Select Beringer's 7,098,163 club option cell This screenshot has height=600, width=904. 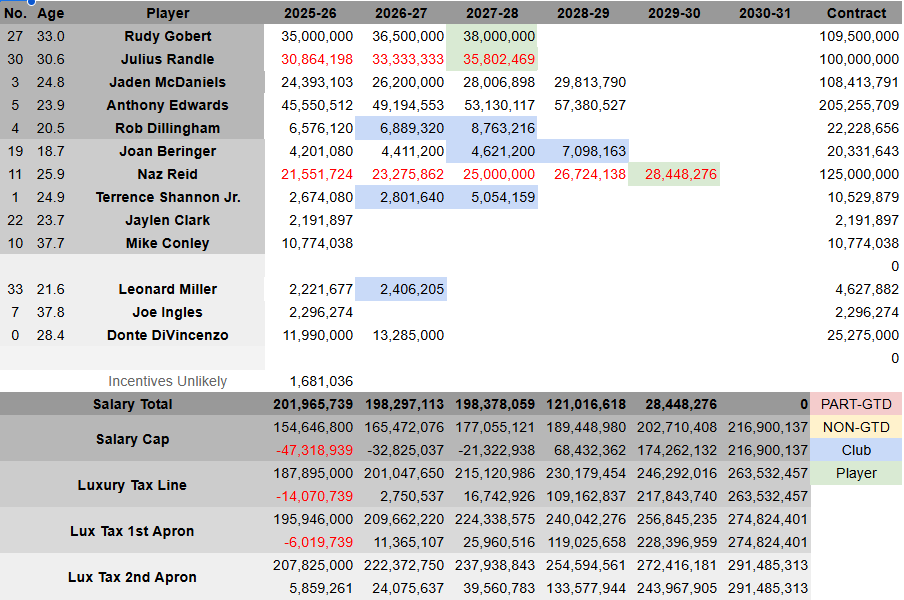pos(583,151)
